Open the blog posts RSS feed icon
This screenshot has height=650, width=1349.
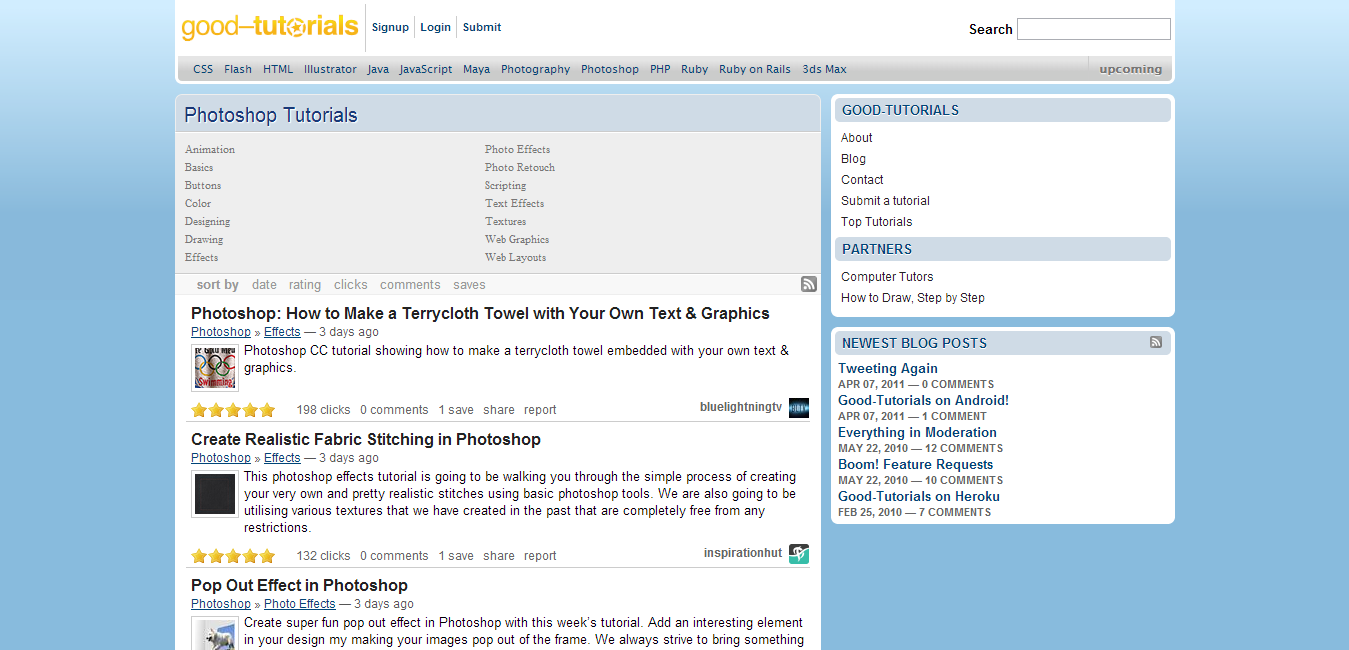(x=1156, y=342)
